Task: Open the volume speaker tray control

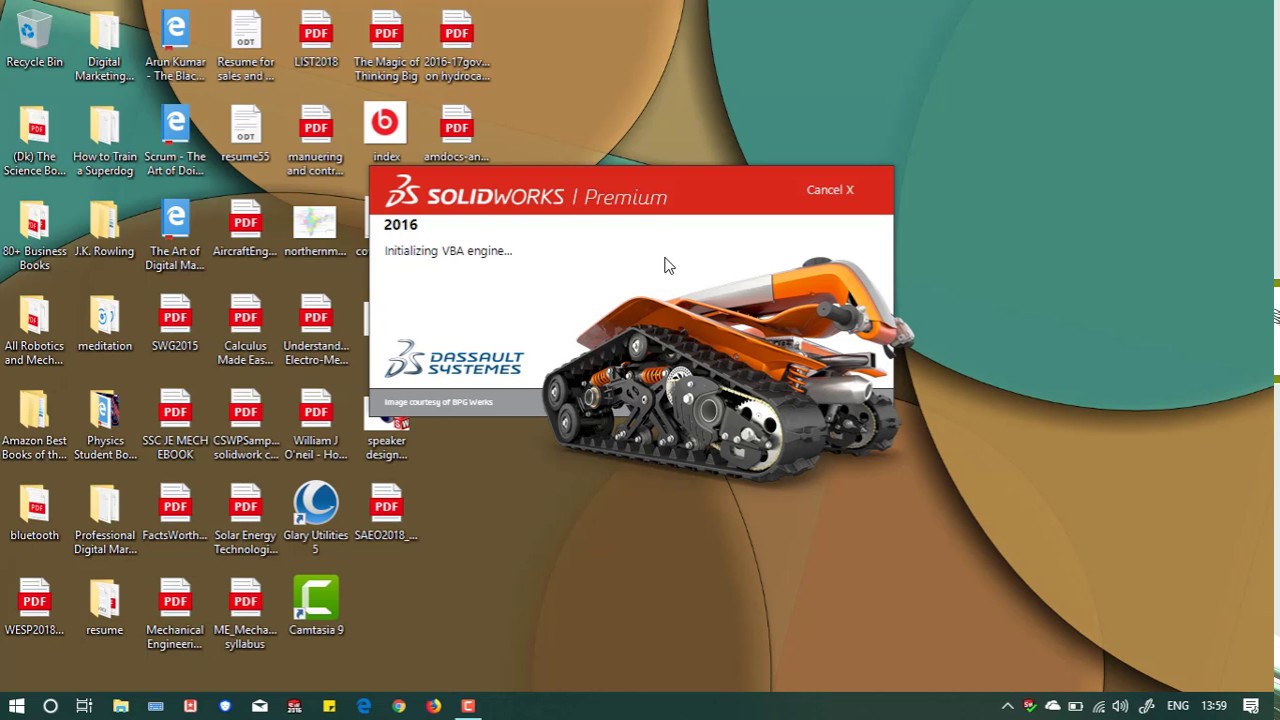Action: click(1121, 706)
